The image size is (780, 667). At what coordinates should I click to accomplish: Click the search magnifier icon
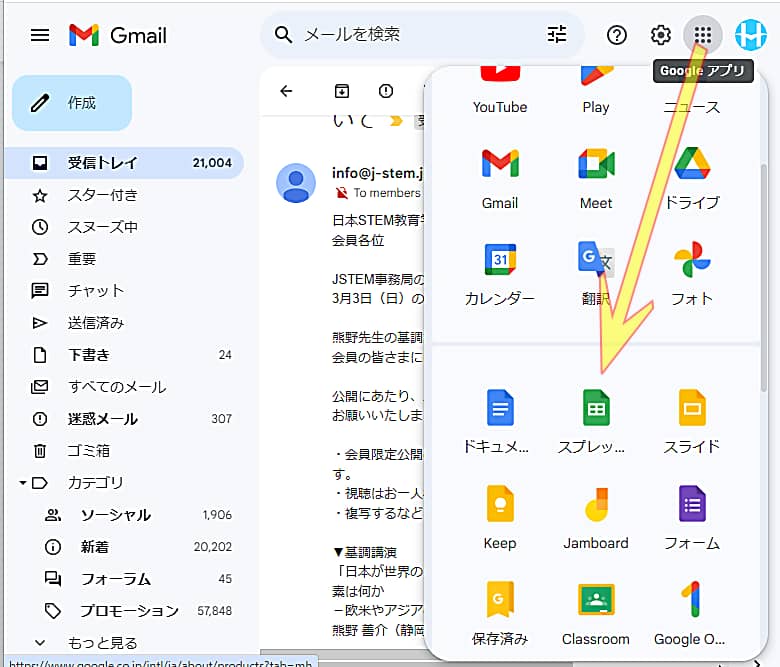click(x=283, y=35)
